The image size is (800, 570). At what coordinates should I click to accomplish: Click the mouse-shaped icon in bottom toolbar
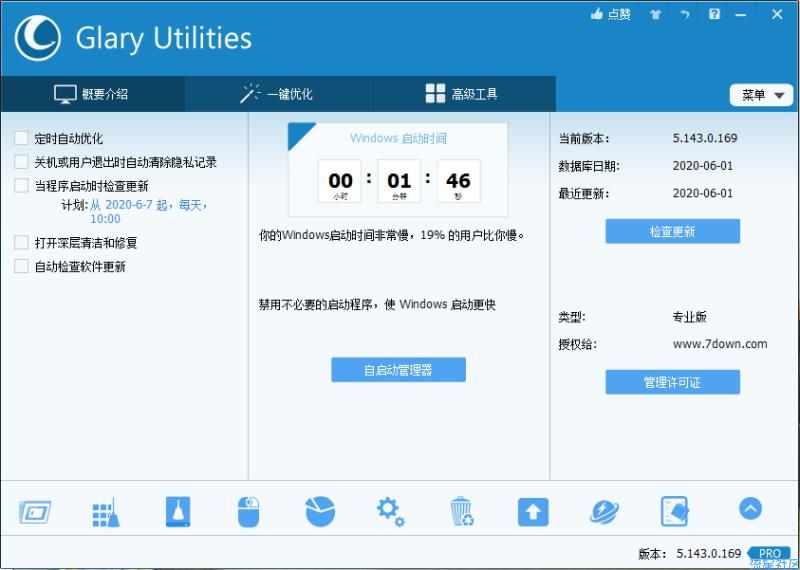pyautogui.click(x=248, y=511)
